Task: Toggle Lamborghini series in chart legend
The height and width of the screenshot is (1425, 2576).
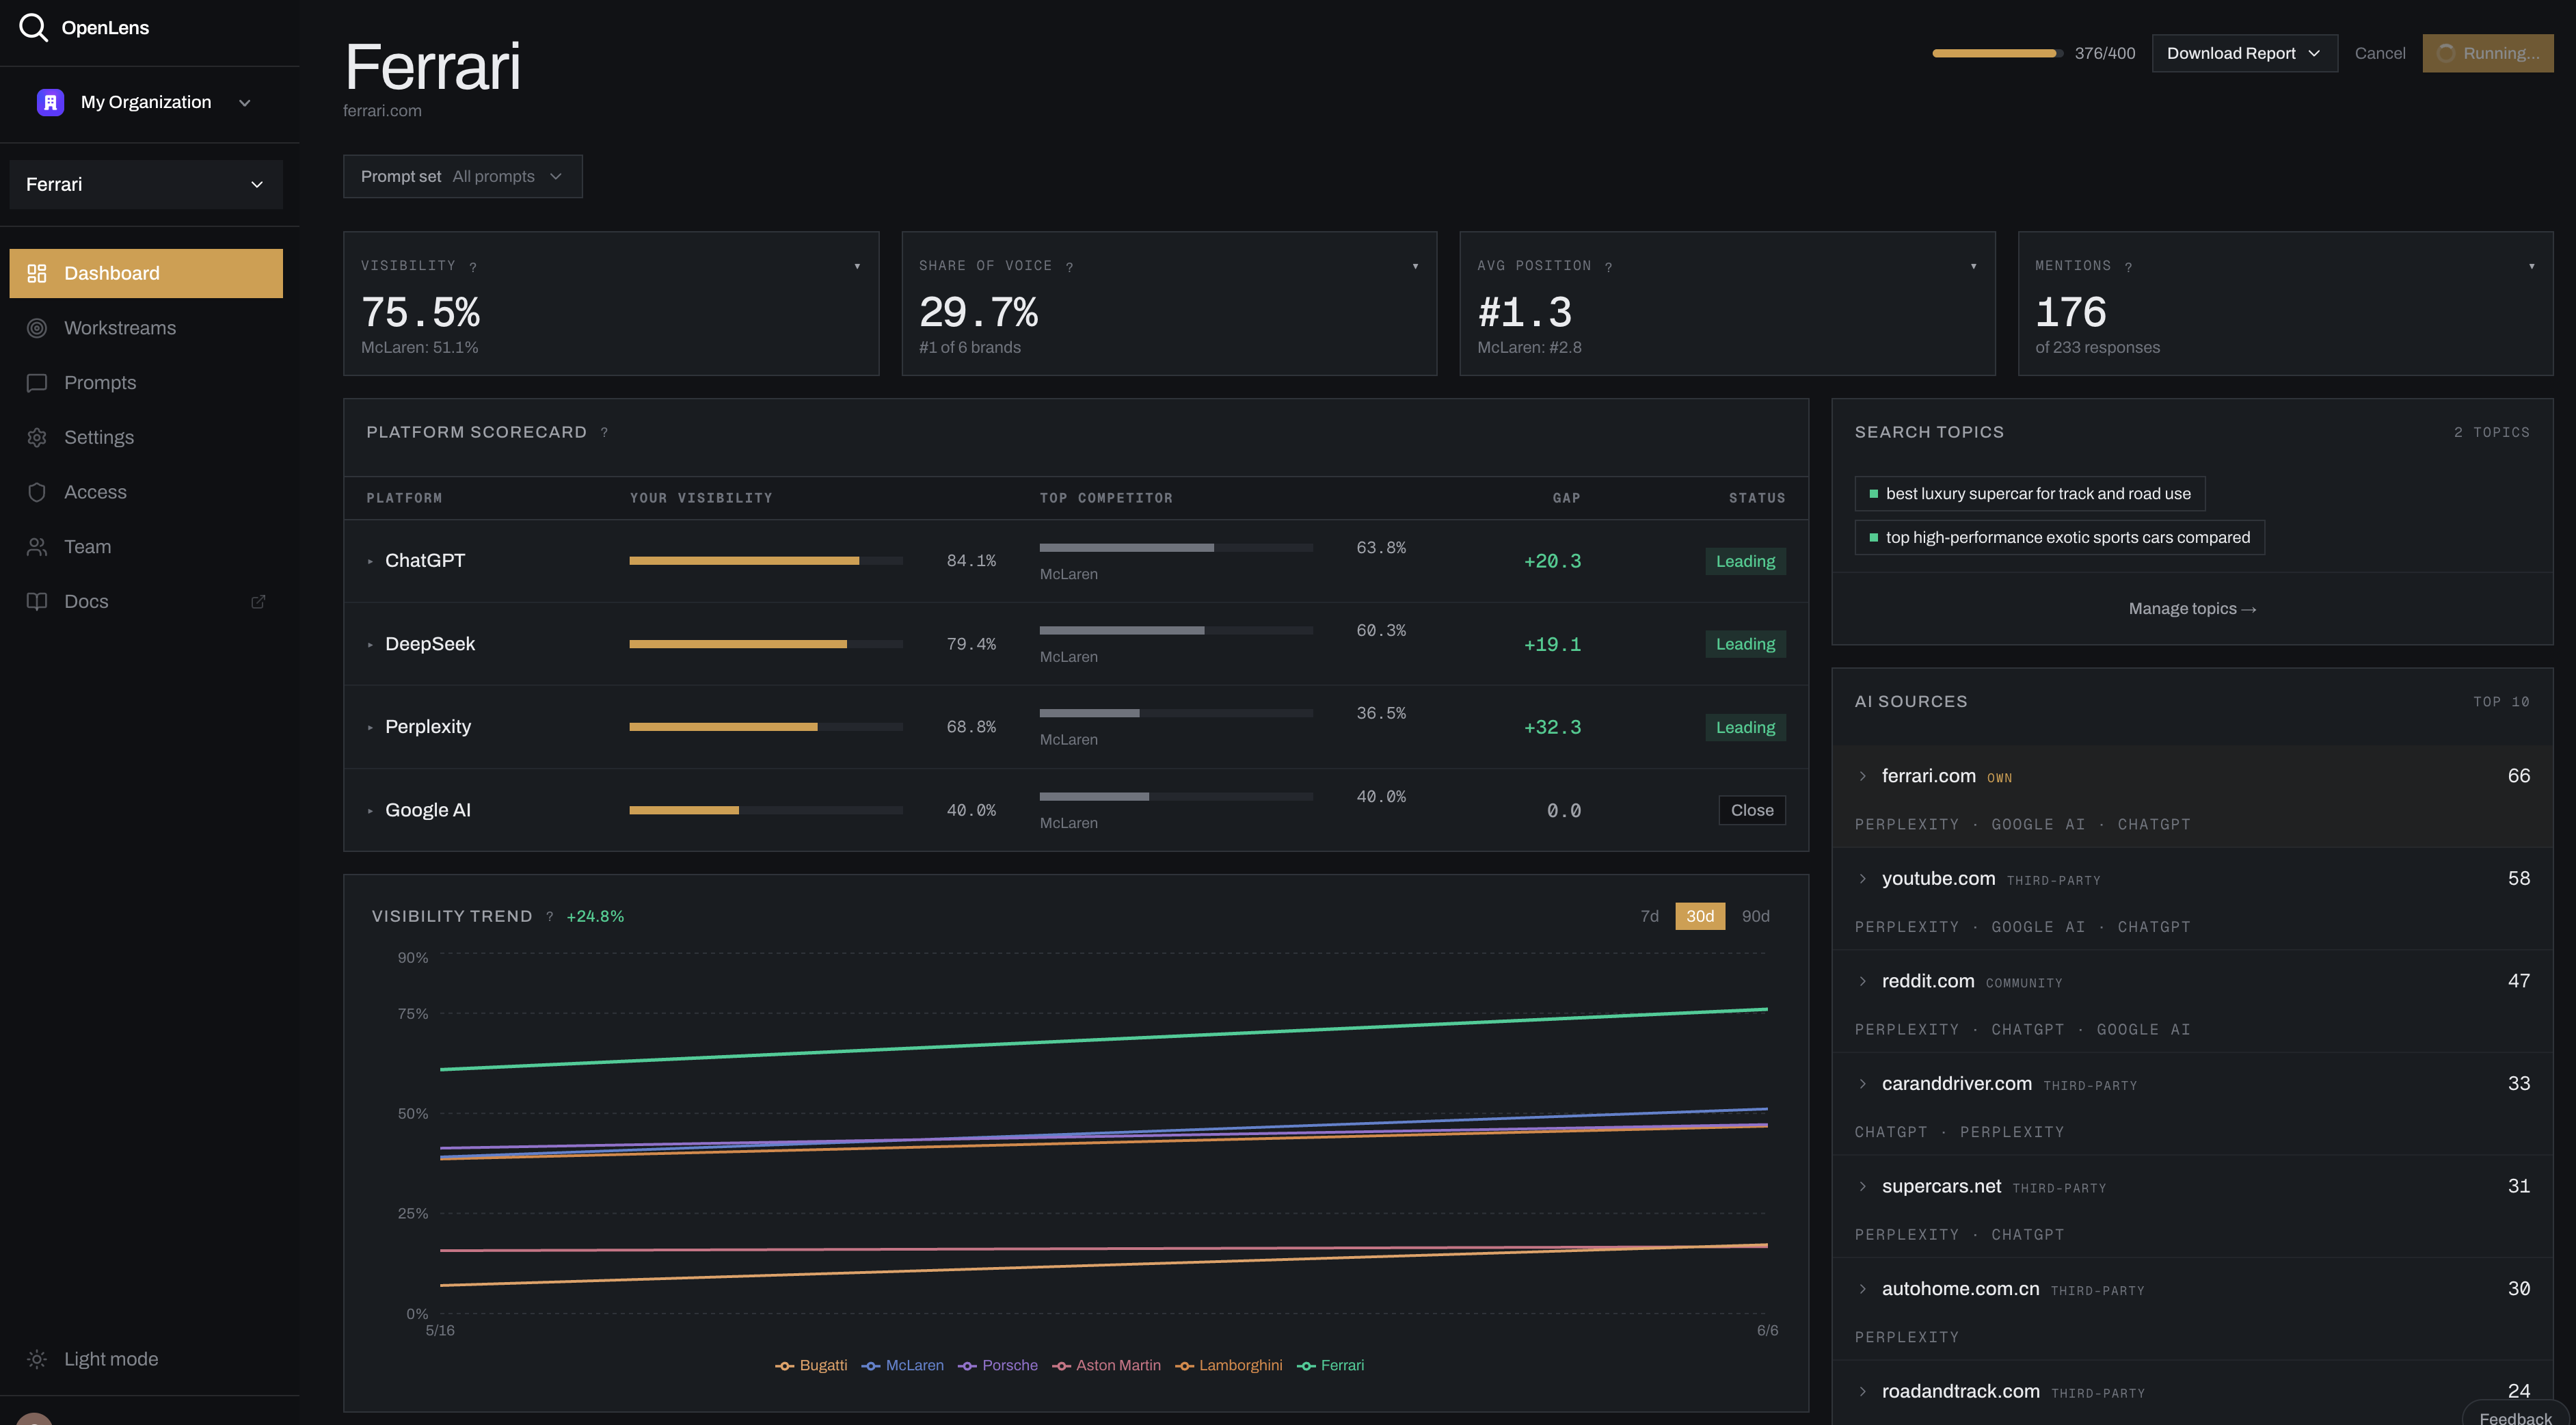Action: tap(1228, 1366)
